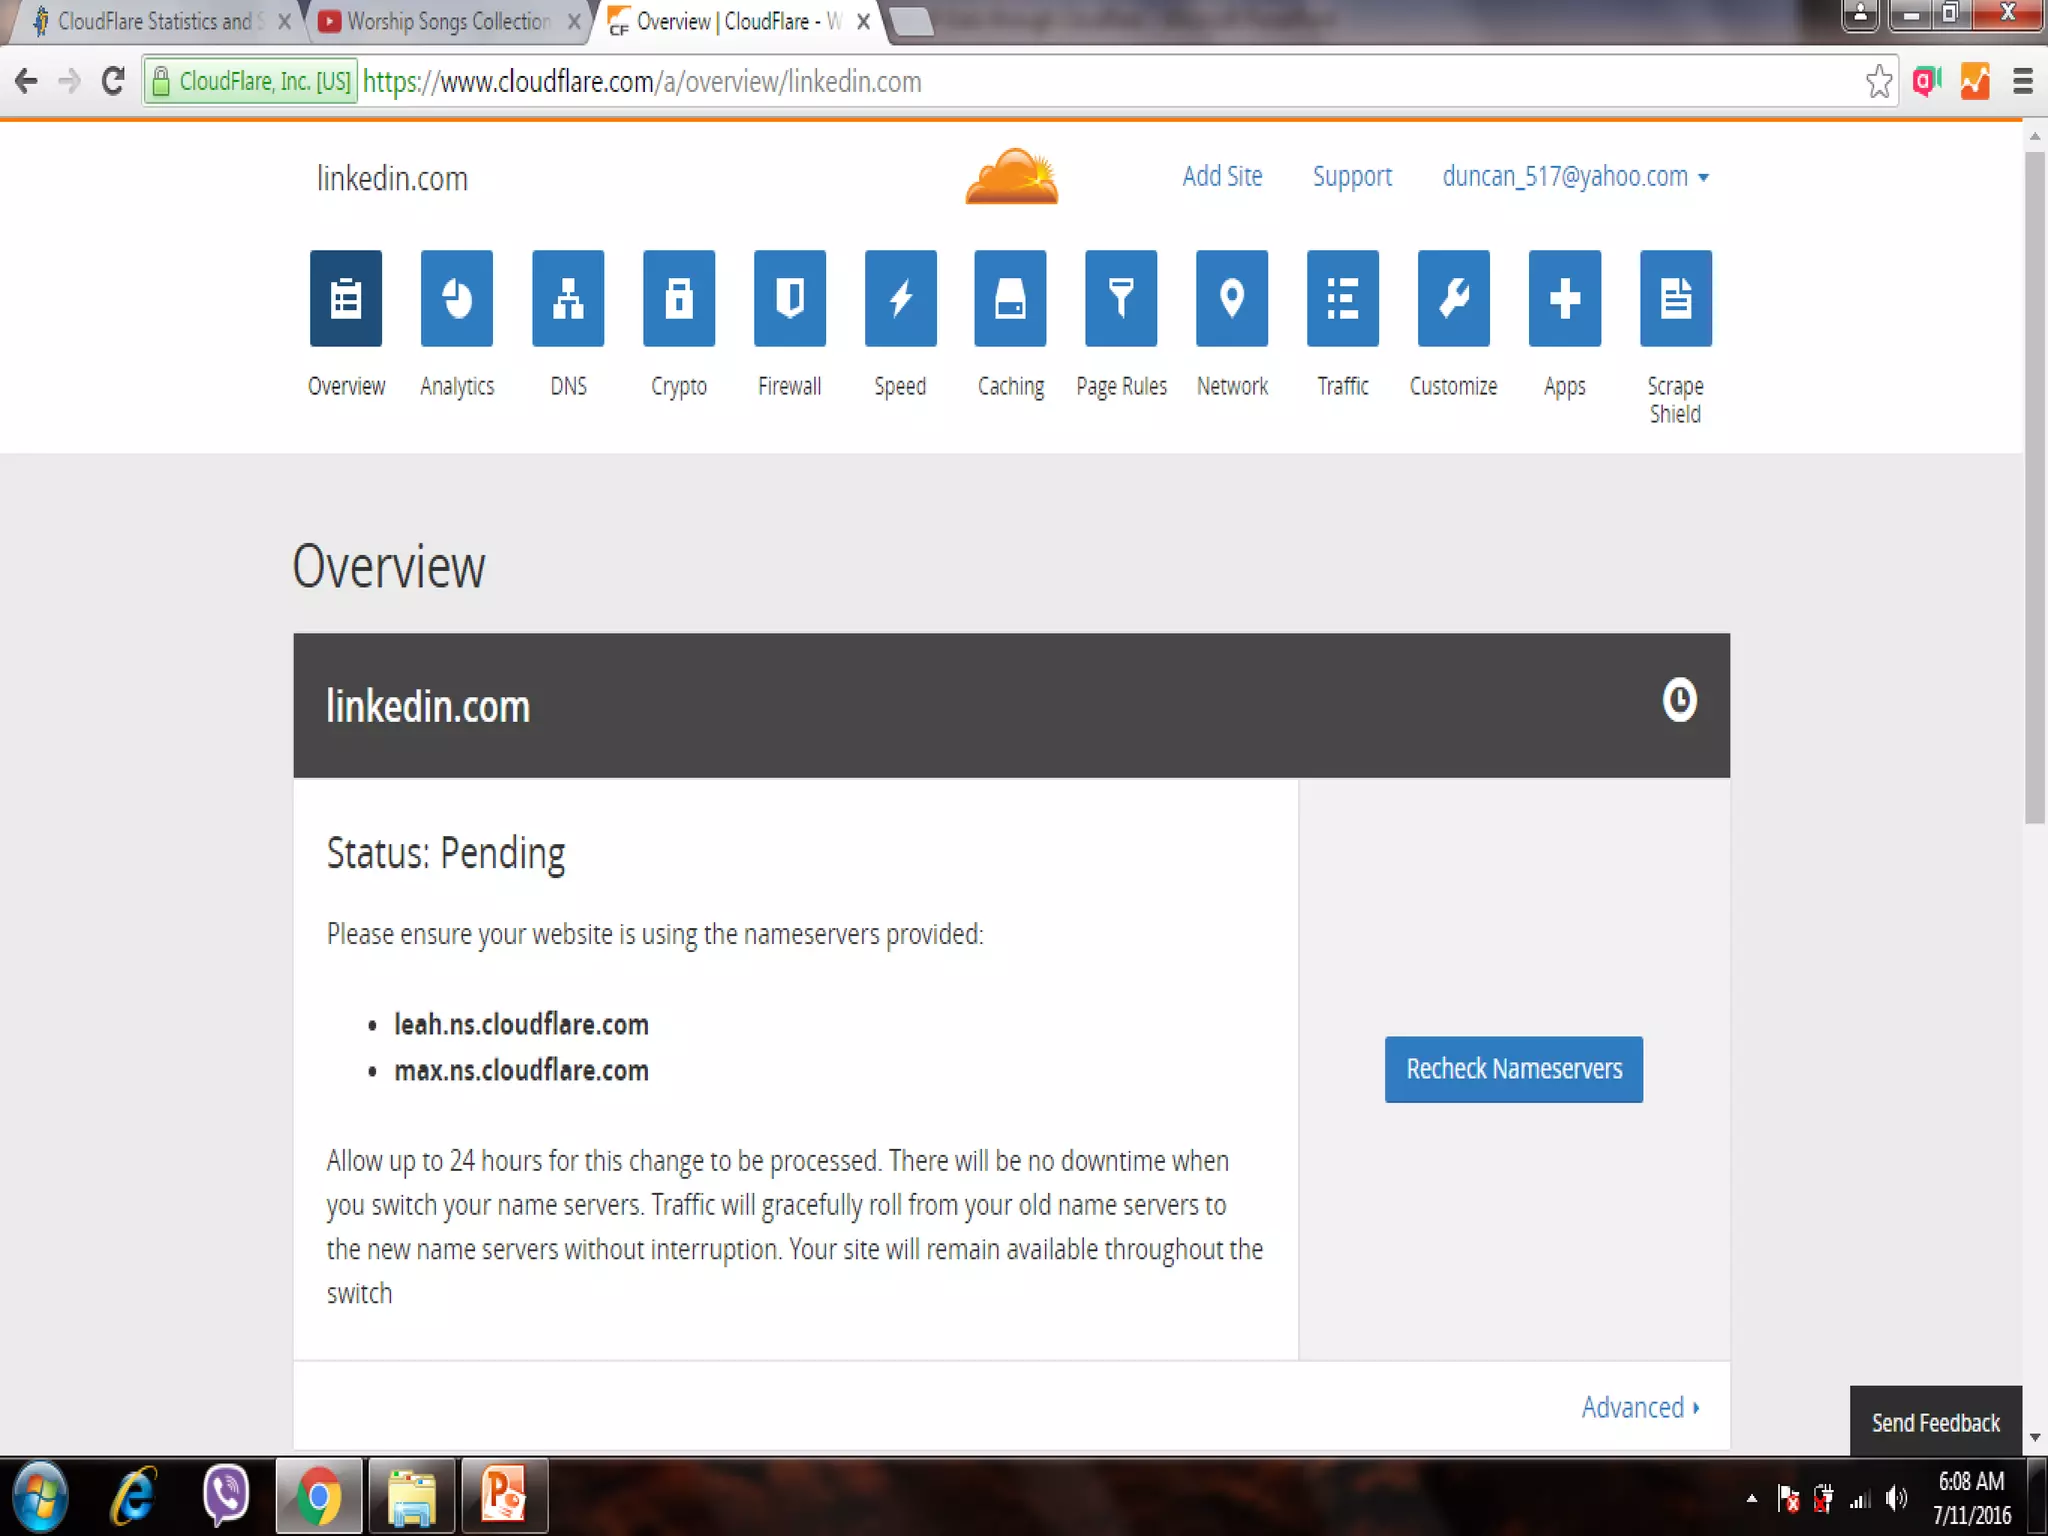Screen dimensions: 2048x1536
Task: Click the page vertical scrollbar thumb
Action: point(2034,488)
